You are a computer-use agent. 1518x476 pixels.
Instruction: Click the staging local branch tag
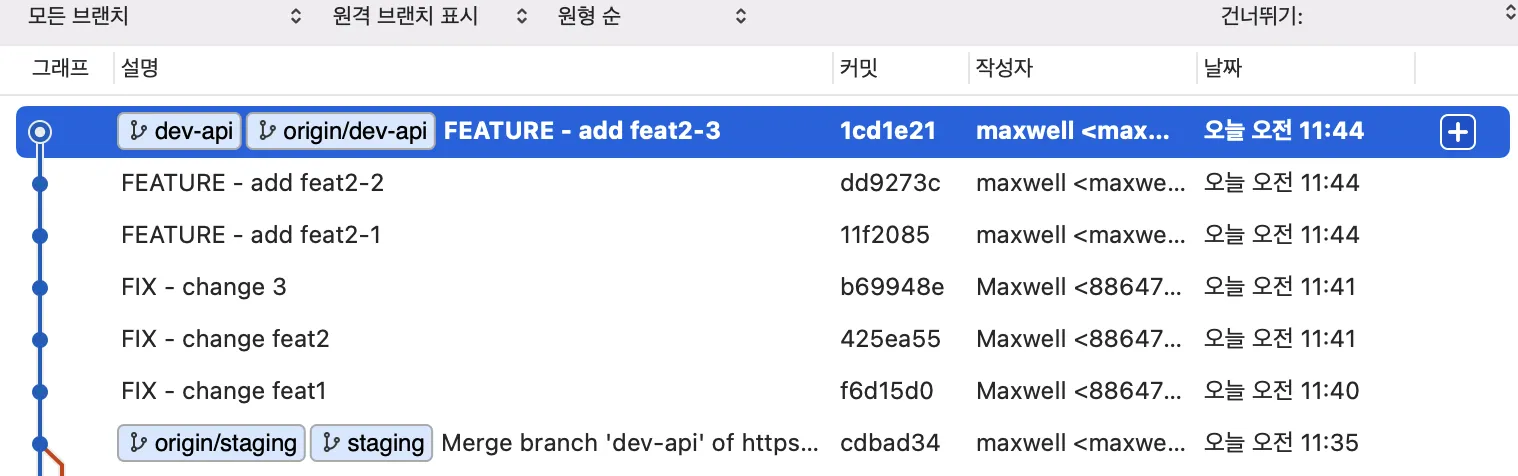tap(371, 442)
